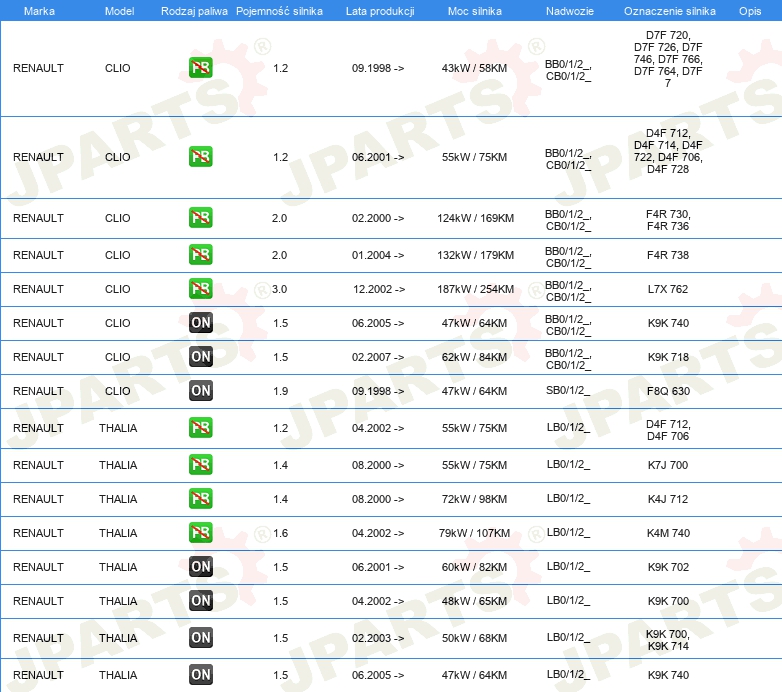Select the Moc silnika column header
782x692 pixels.
pos(475,11)
